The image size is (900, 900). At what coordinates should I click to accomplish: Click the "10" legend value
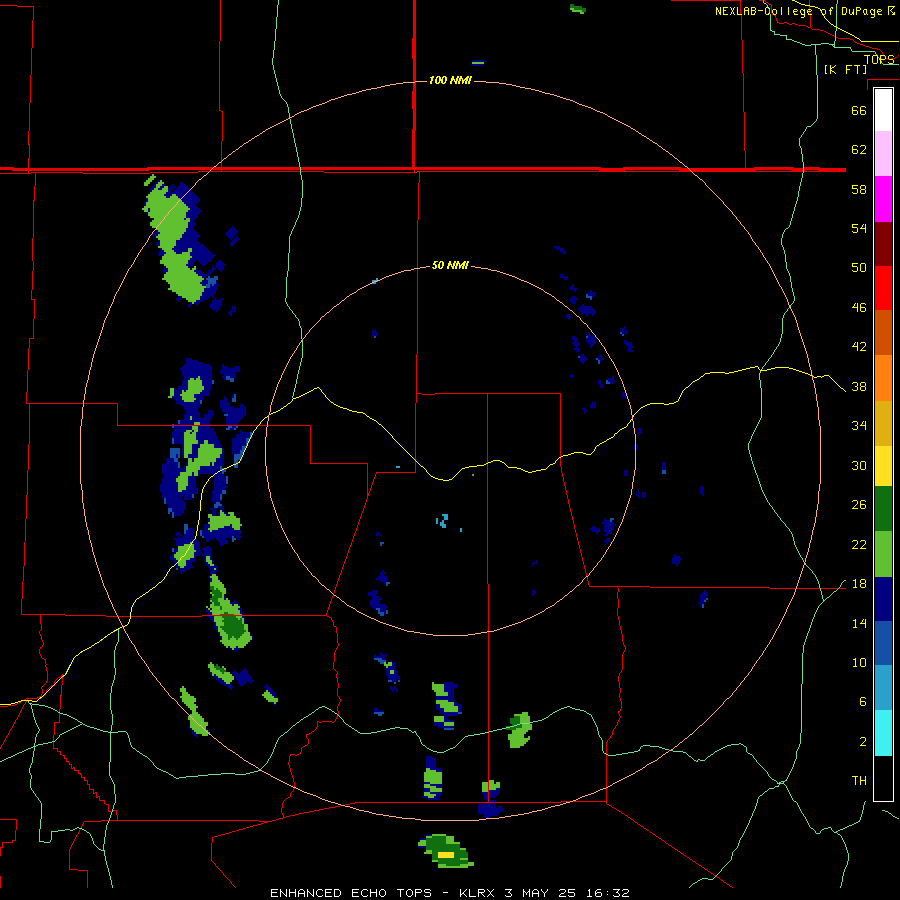click(x=859, y=663)
